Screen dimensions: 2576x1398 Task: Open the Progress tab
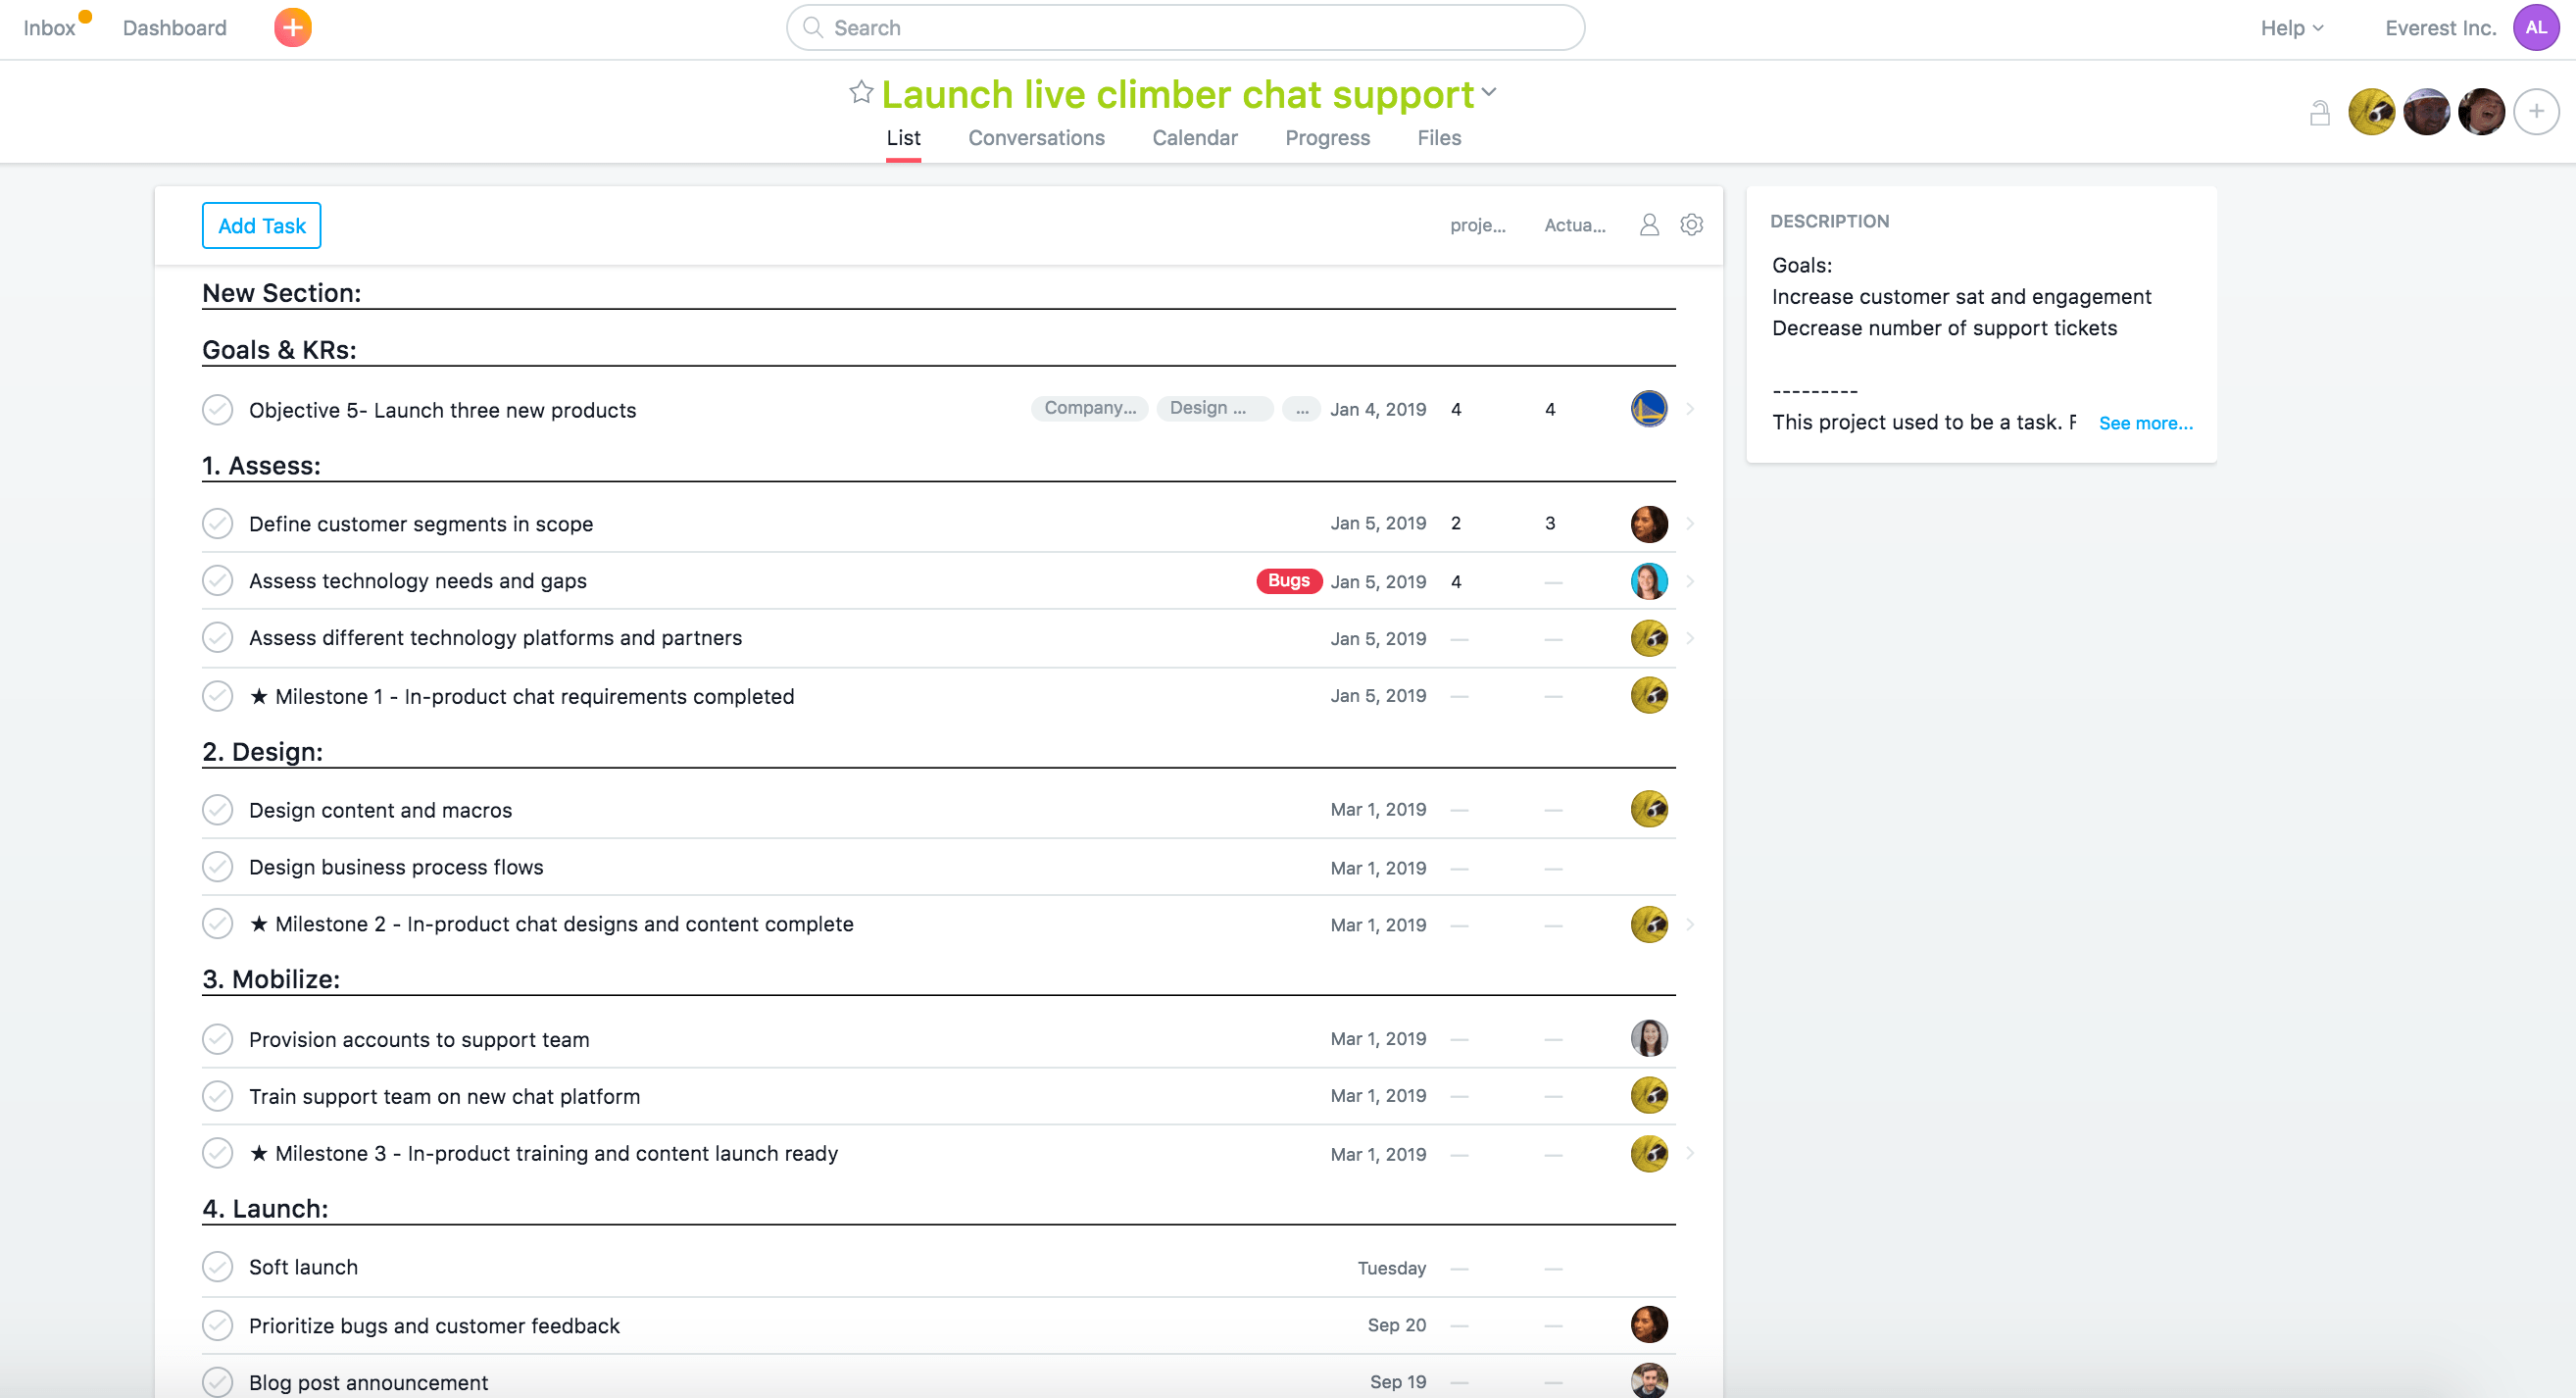tap(1327, 138)
